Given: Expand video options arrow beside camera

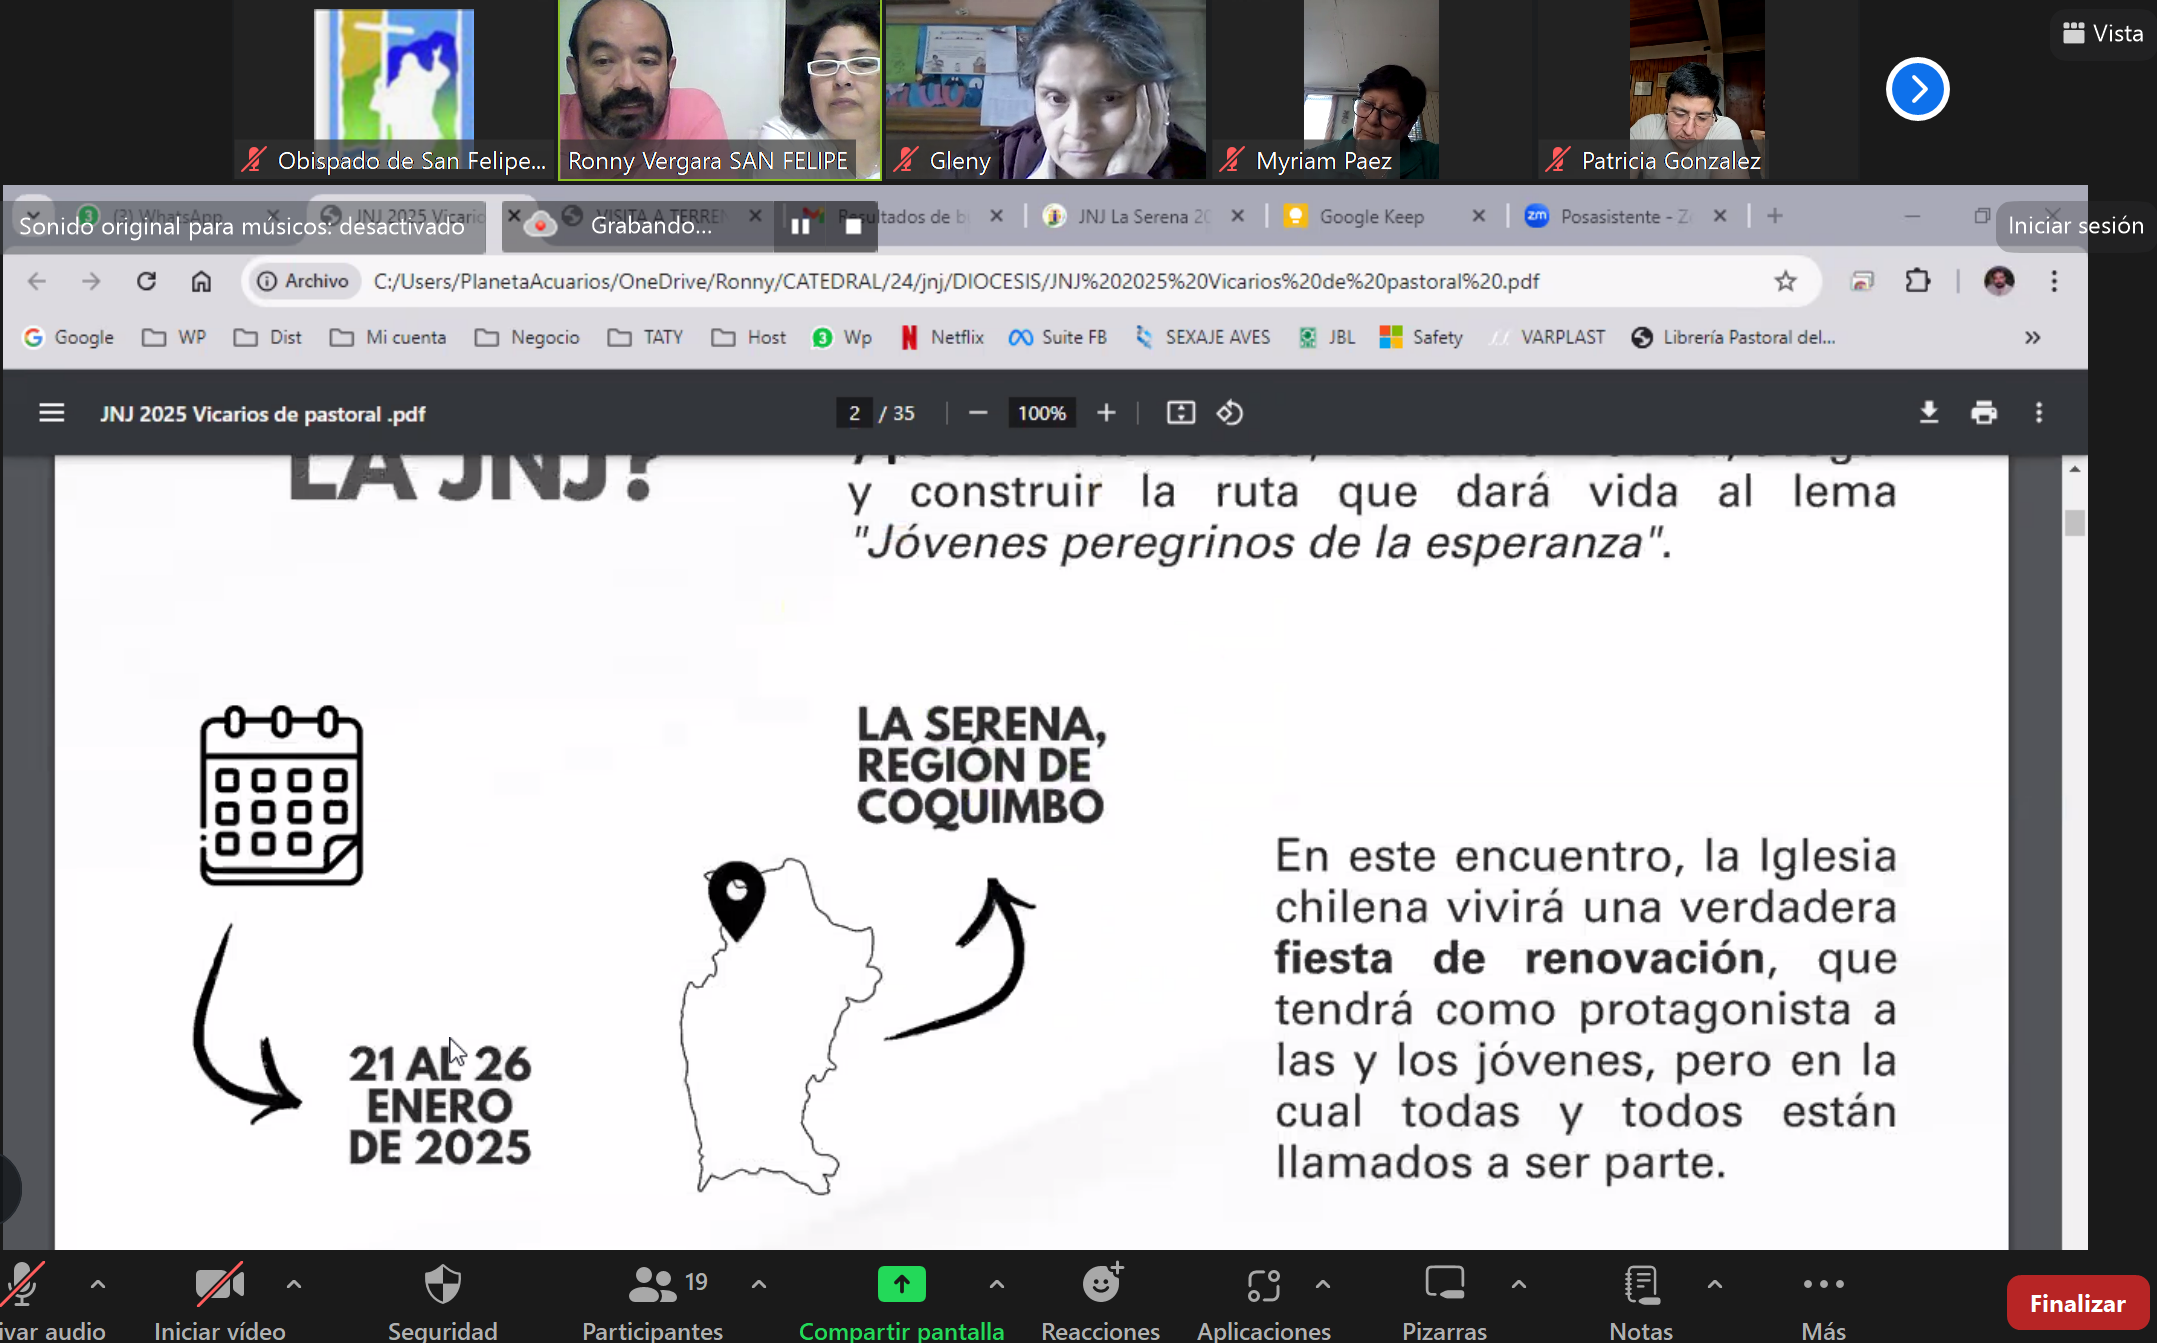Looking at the screenshot, I should pos(294,1285).
